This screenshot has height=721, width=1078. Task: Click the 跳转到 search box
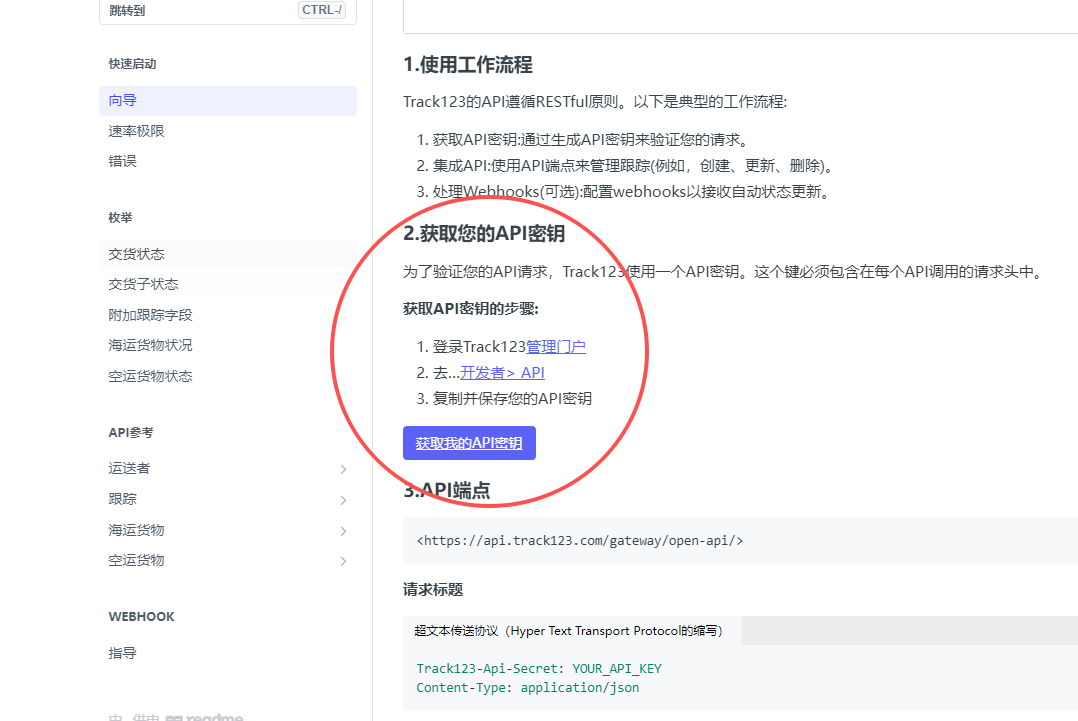(x=228, y=10)
